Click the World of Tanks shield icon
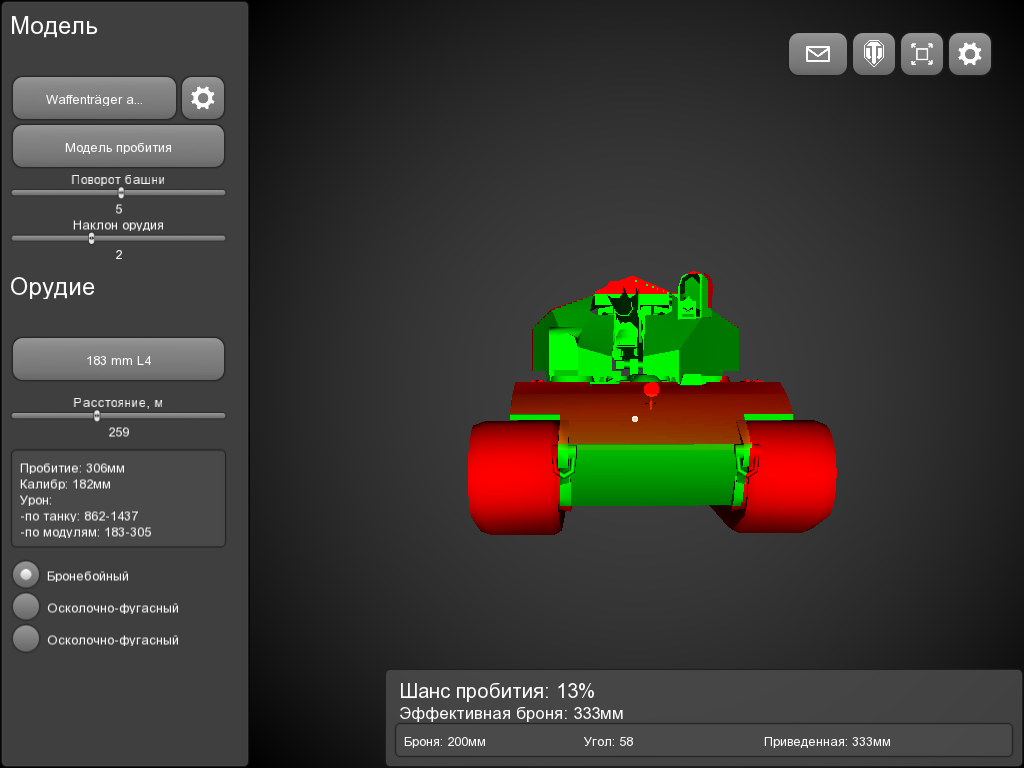Image resolution: width=1024 pixels, height=768 pixels. click(x=874, y=54)
